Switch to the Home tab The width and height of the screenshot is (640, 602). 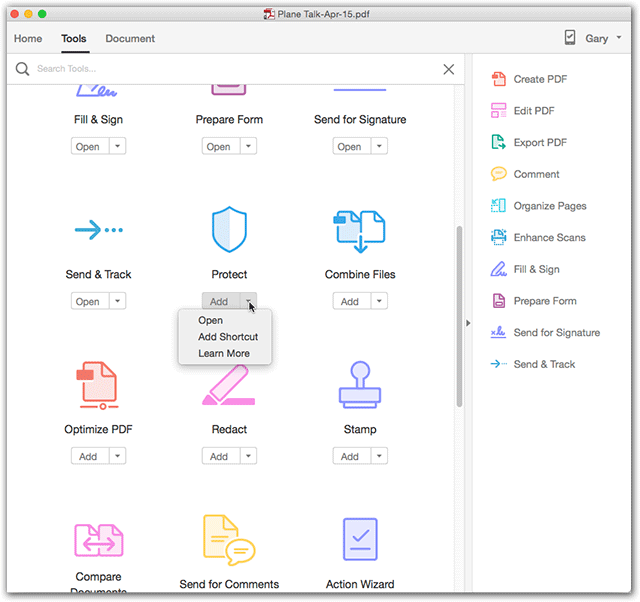28,39
